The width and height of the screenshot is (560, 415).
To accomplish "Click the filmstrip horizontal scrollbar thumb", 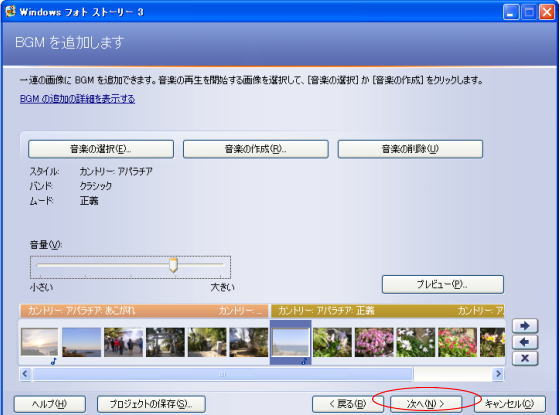I will 222,374.
